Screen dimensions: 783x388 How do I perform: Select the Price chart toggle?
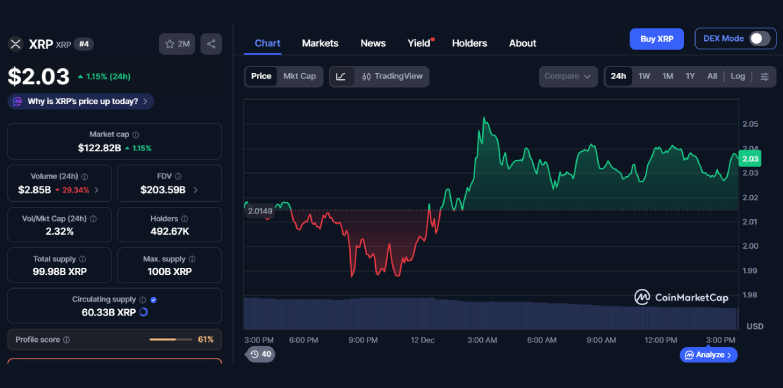pos(261,76)
